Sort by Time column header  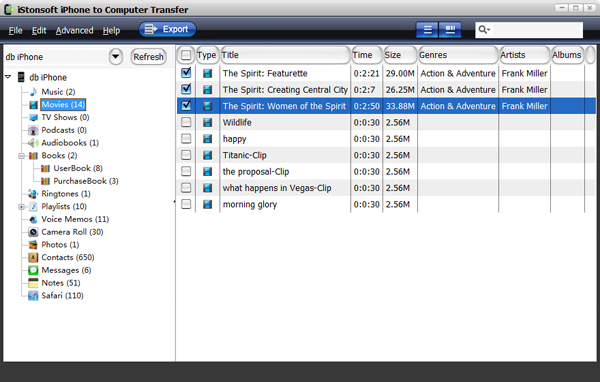click(x=367, y=55)
